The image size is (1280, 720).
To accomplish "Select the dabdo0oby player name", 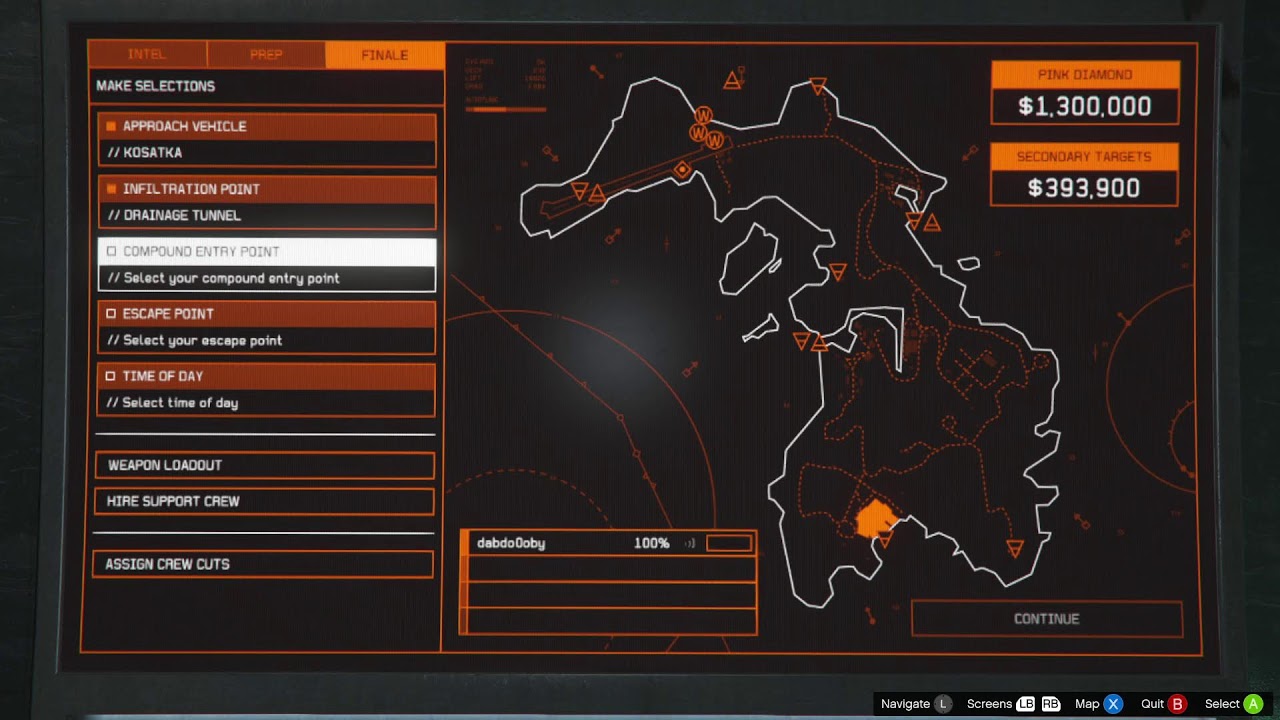I will coord(511,543).
